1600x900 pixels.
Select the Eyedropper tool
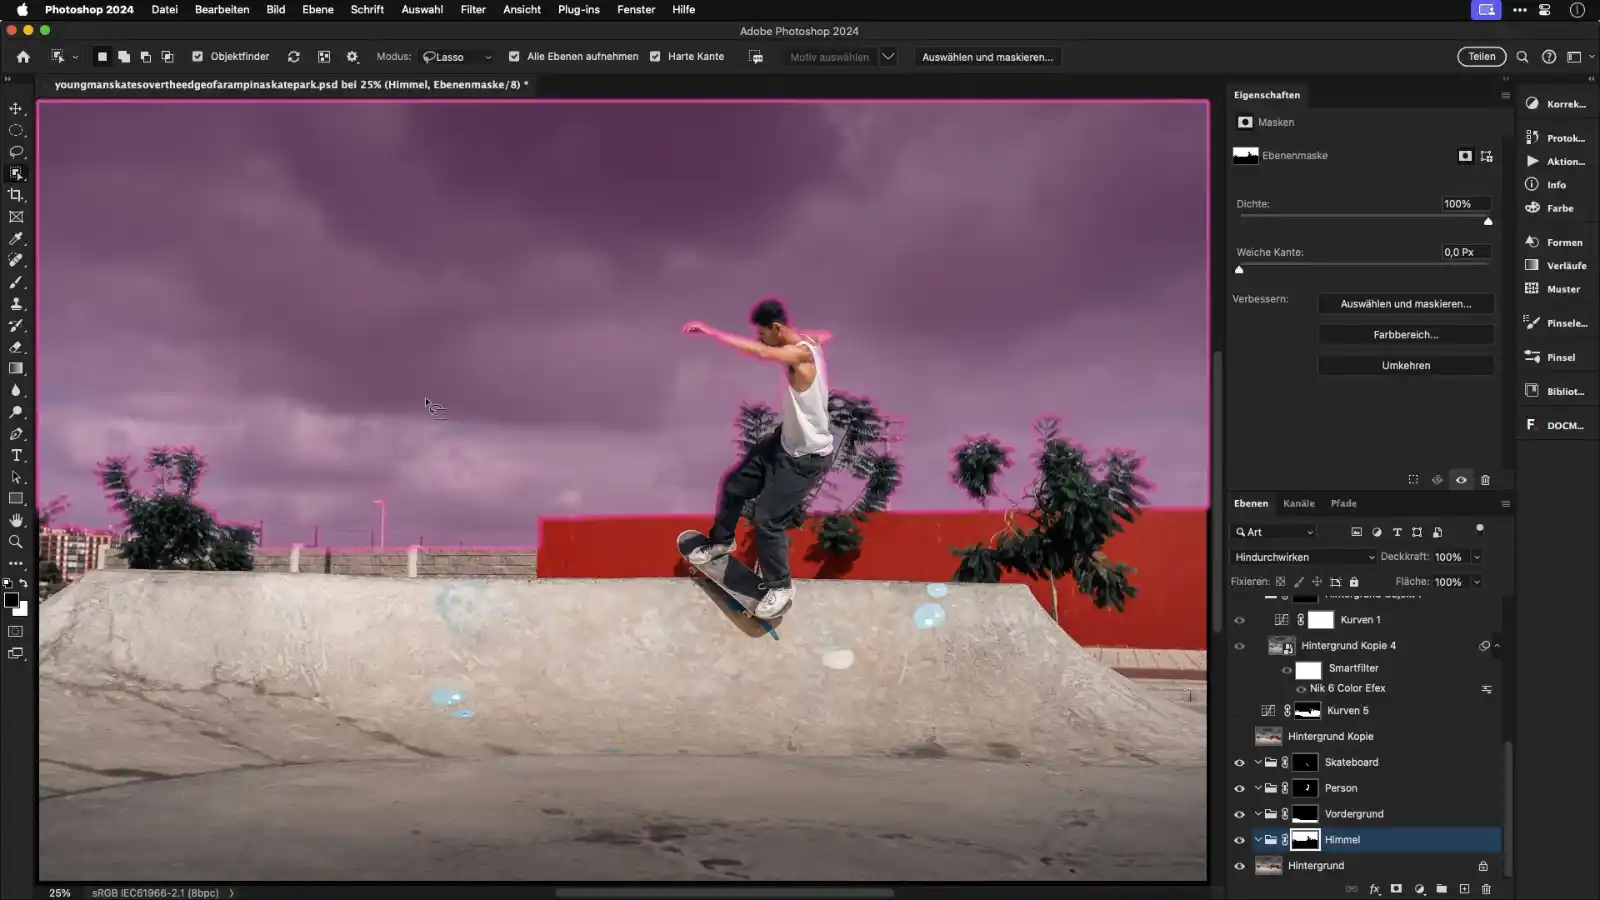pyautogui.click(x=16, y=239)
